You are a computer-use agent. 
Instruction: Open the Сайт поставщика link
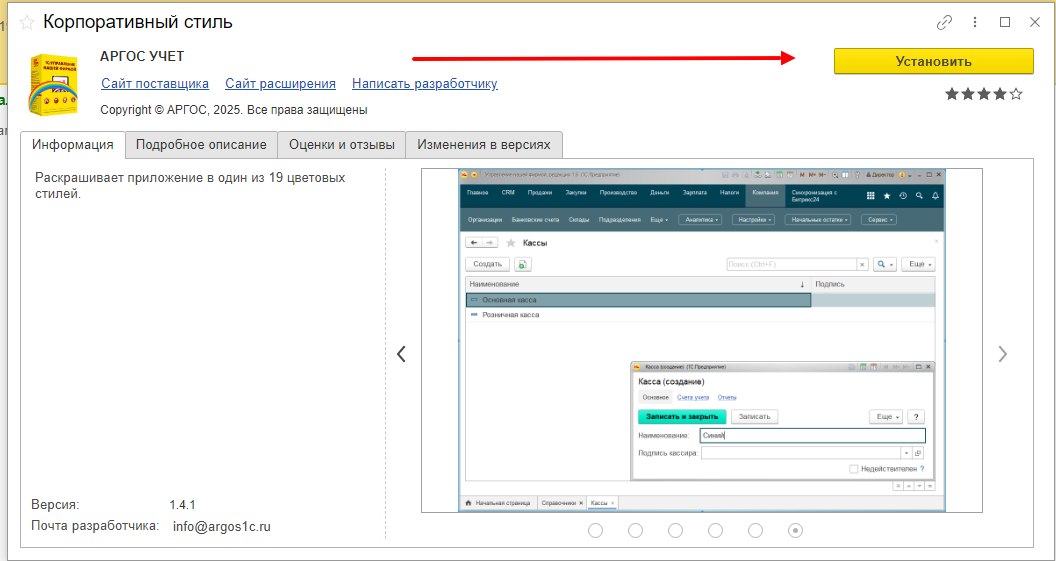tap(155, 84)
